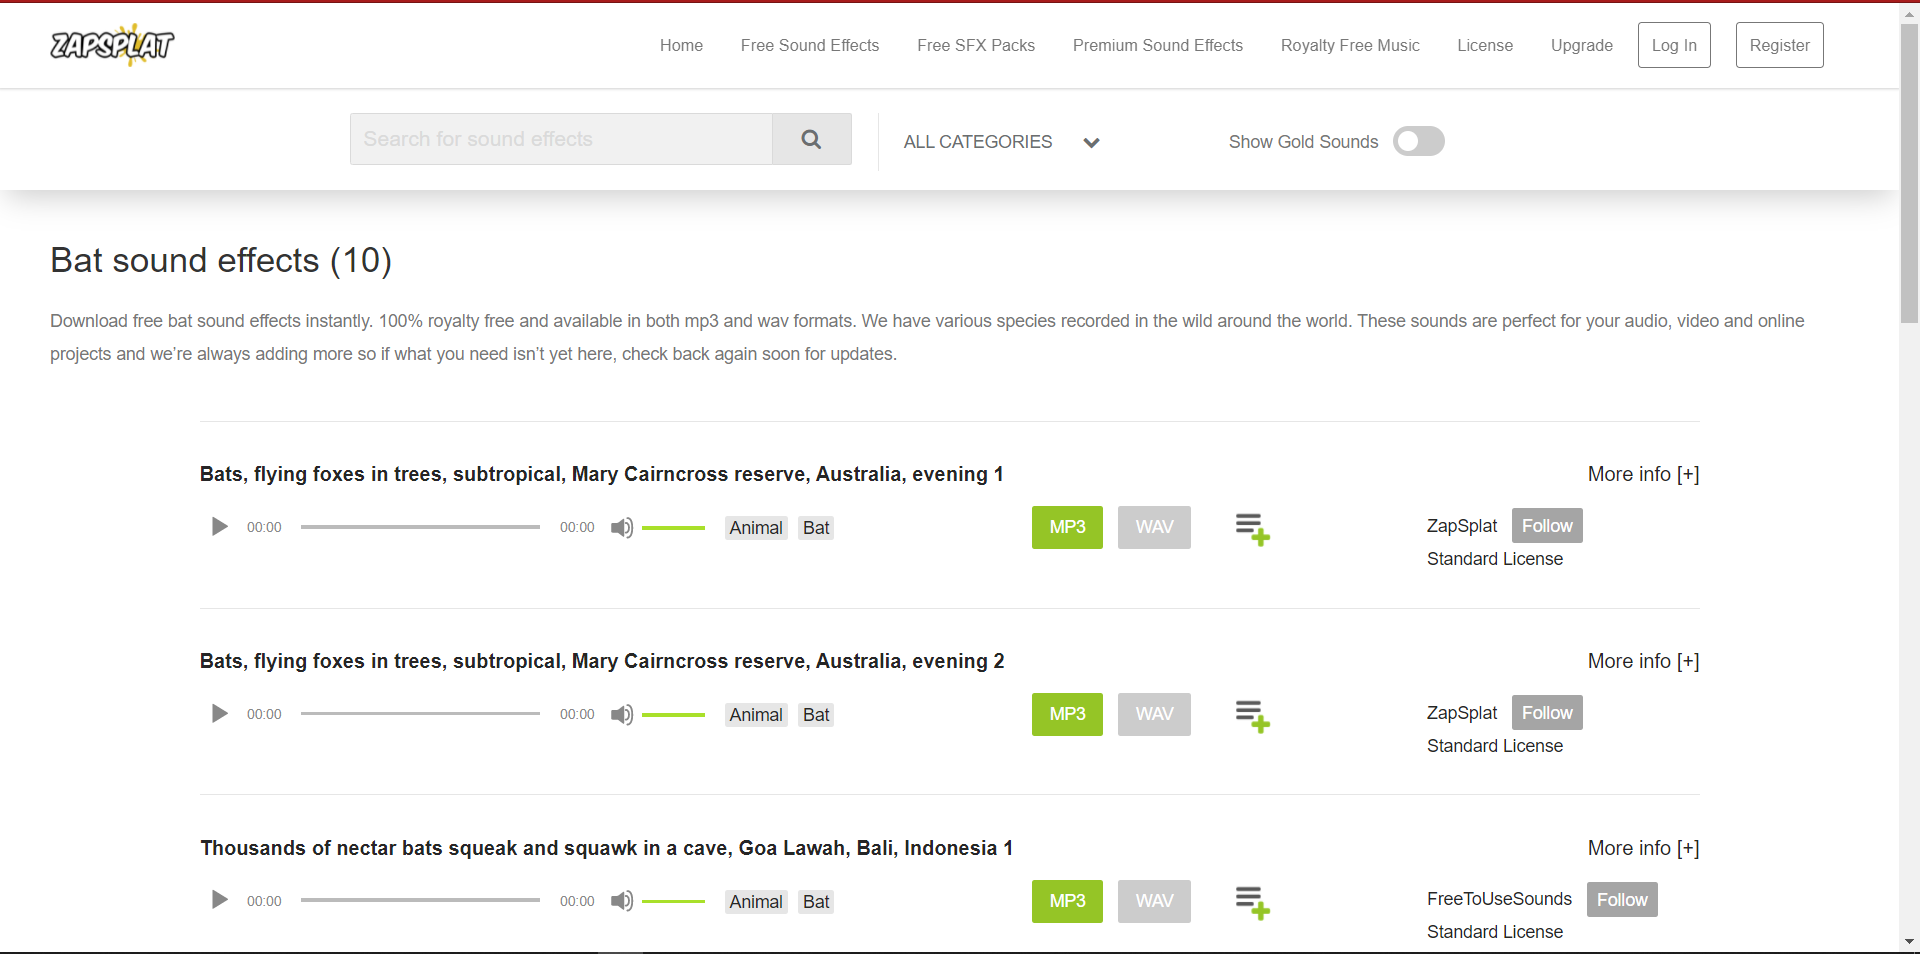Adjust the evening 1 green volume slider
The height and width of the screenshot is (954, 1920).
coord(673,528)
